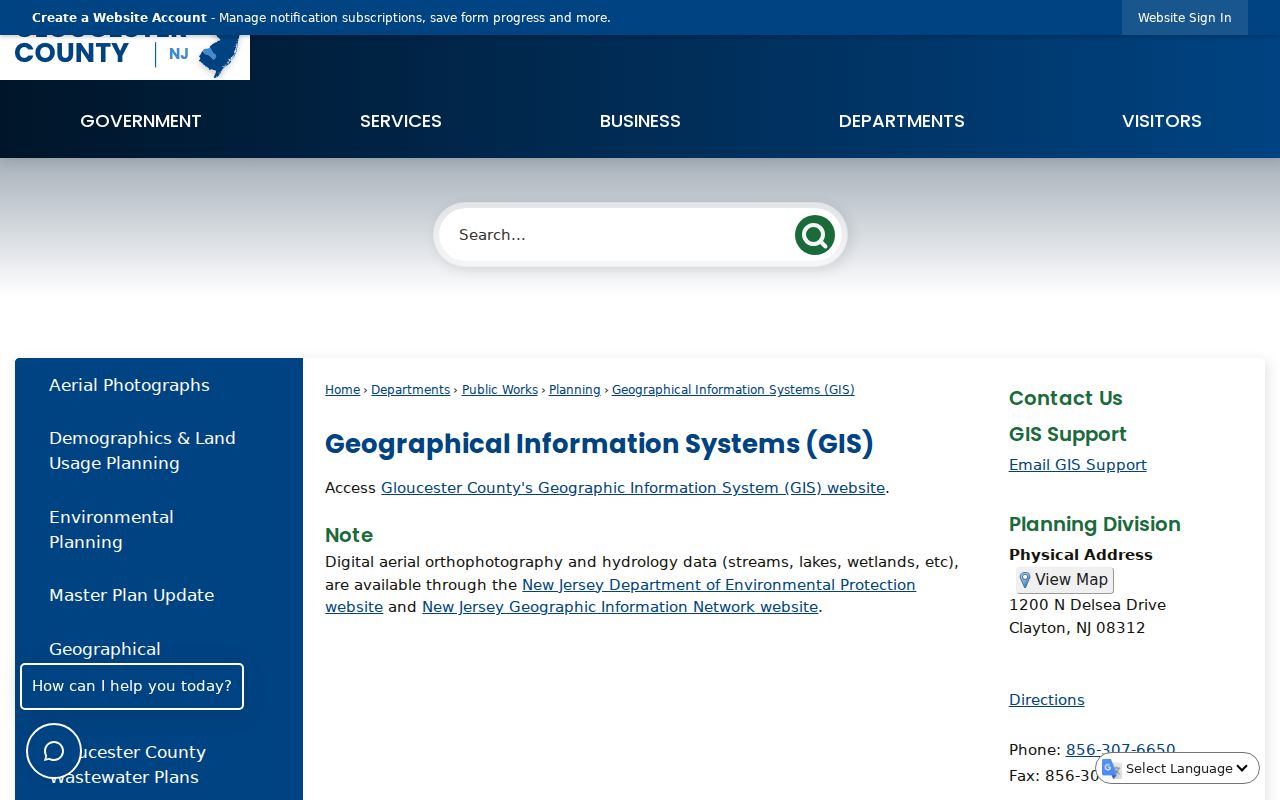Open the Directions link
The image size is (1280, 800).
1047,700
